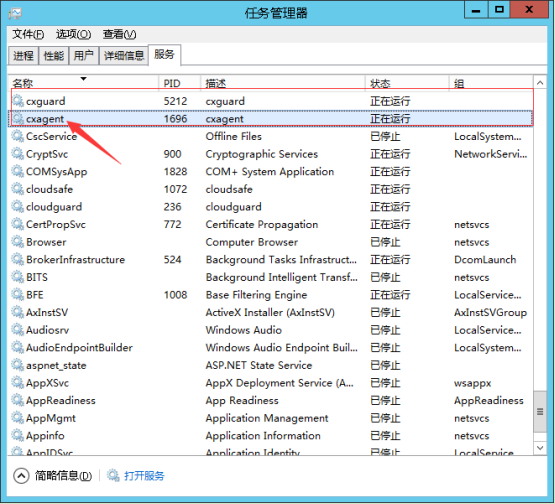This screenshot has width=555, height=504.
Task: Click the gear icon next to BITS
Action: [17, 277]
